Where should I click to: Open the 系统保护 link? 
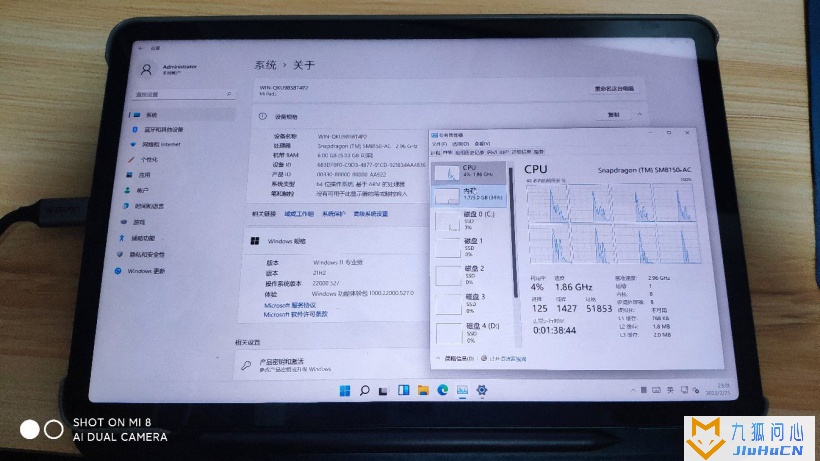pos(334,214)
